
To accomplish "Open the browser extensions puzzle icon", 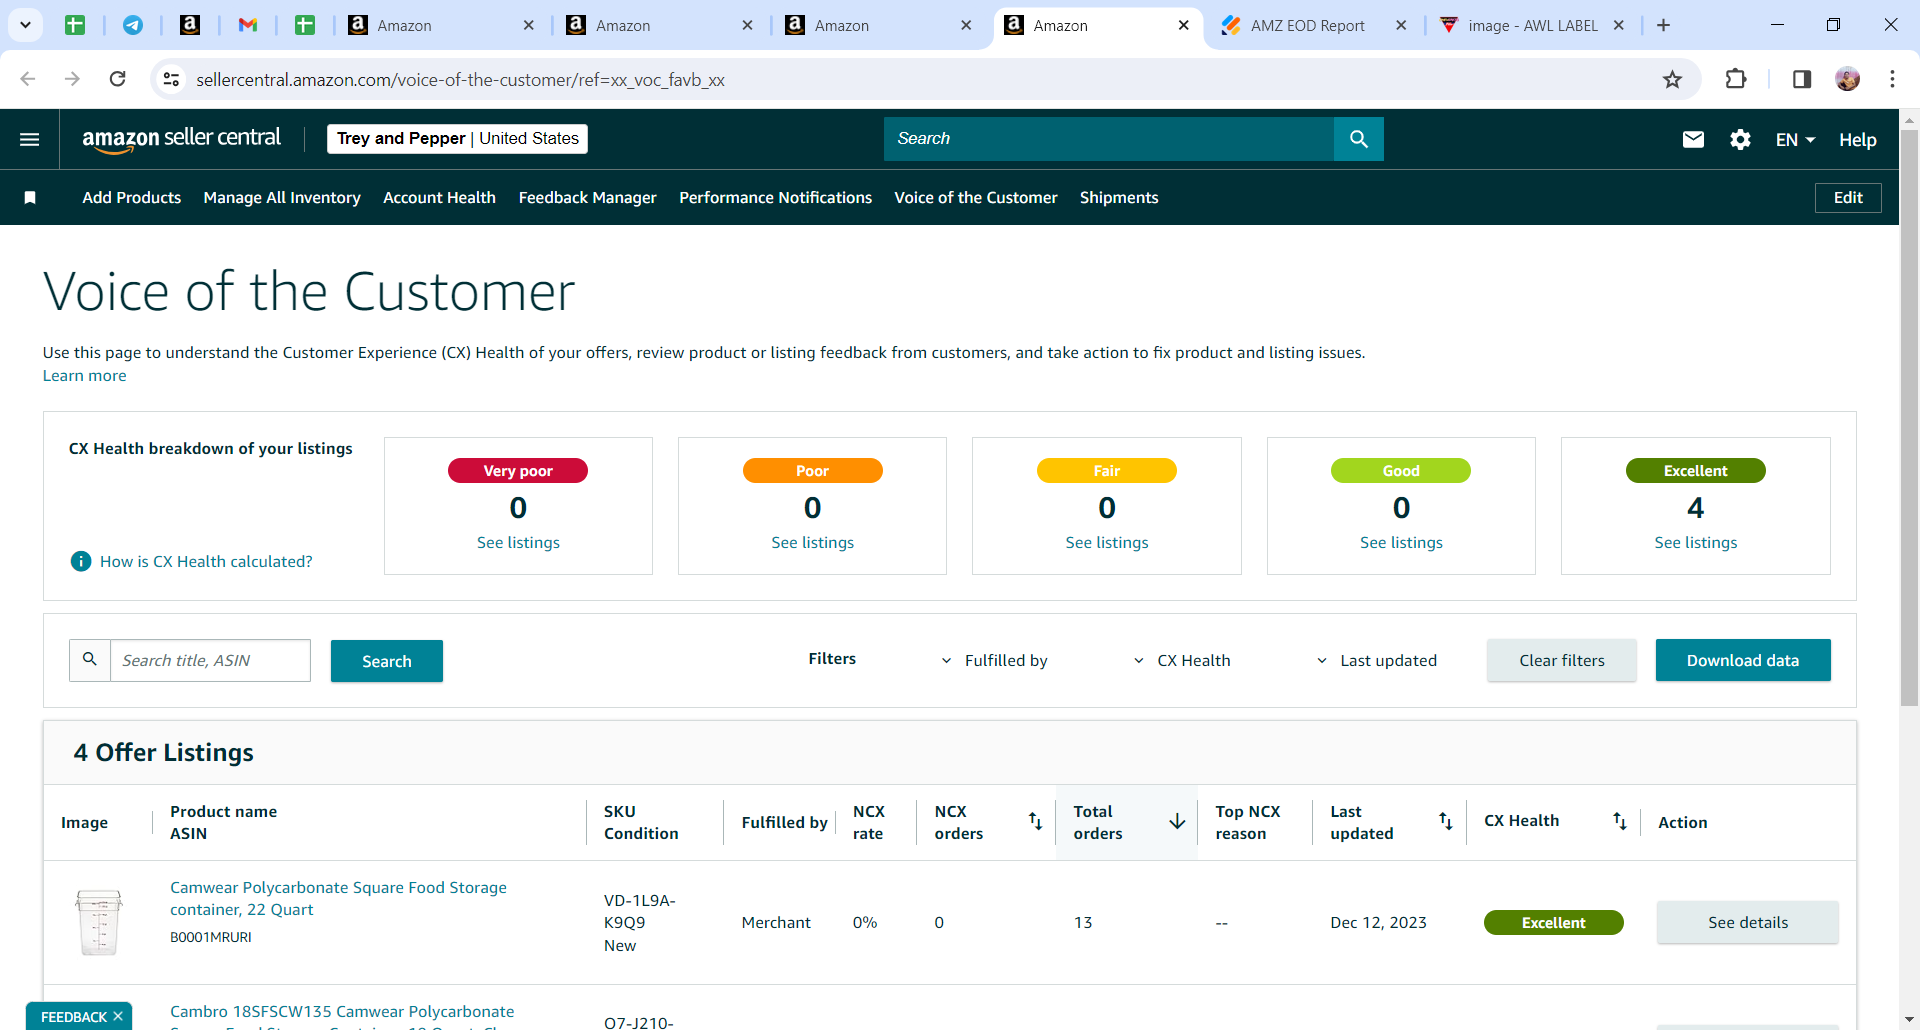I will coord(1736,79).
